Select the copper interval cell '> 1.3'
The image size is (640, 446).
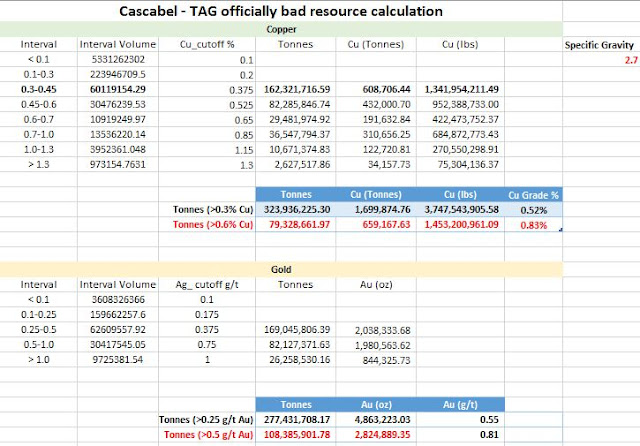(x=38, y=164)
